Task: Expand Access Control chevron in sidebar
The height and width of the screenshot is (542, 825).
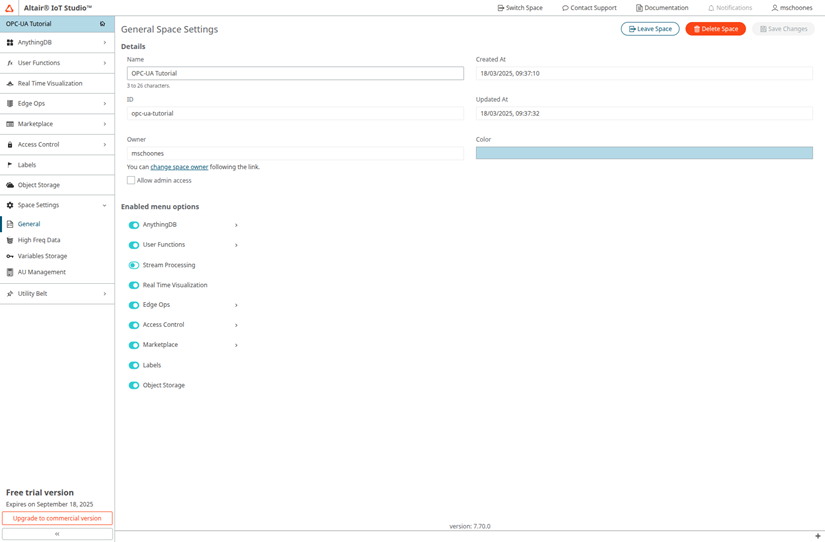Action: tap(105, 145)
